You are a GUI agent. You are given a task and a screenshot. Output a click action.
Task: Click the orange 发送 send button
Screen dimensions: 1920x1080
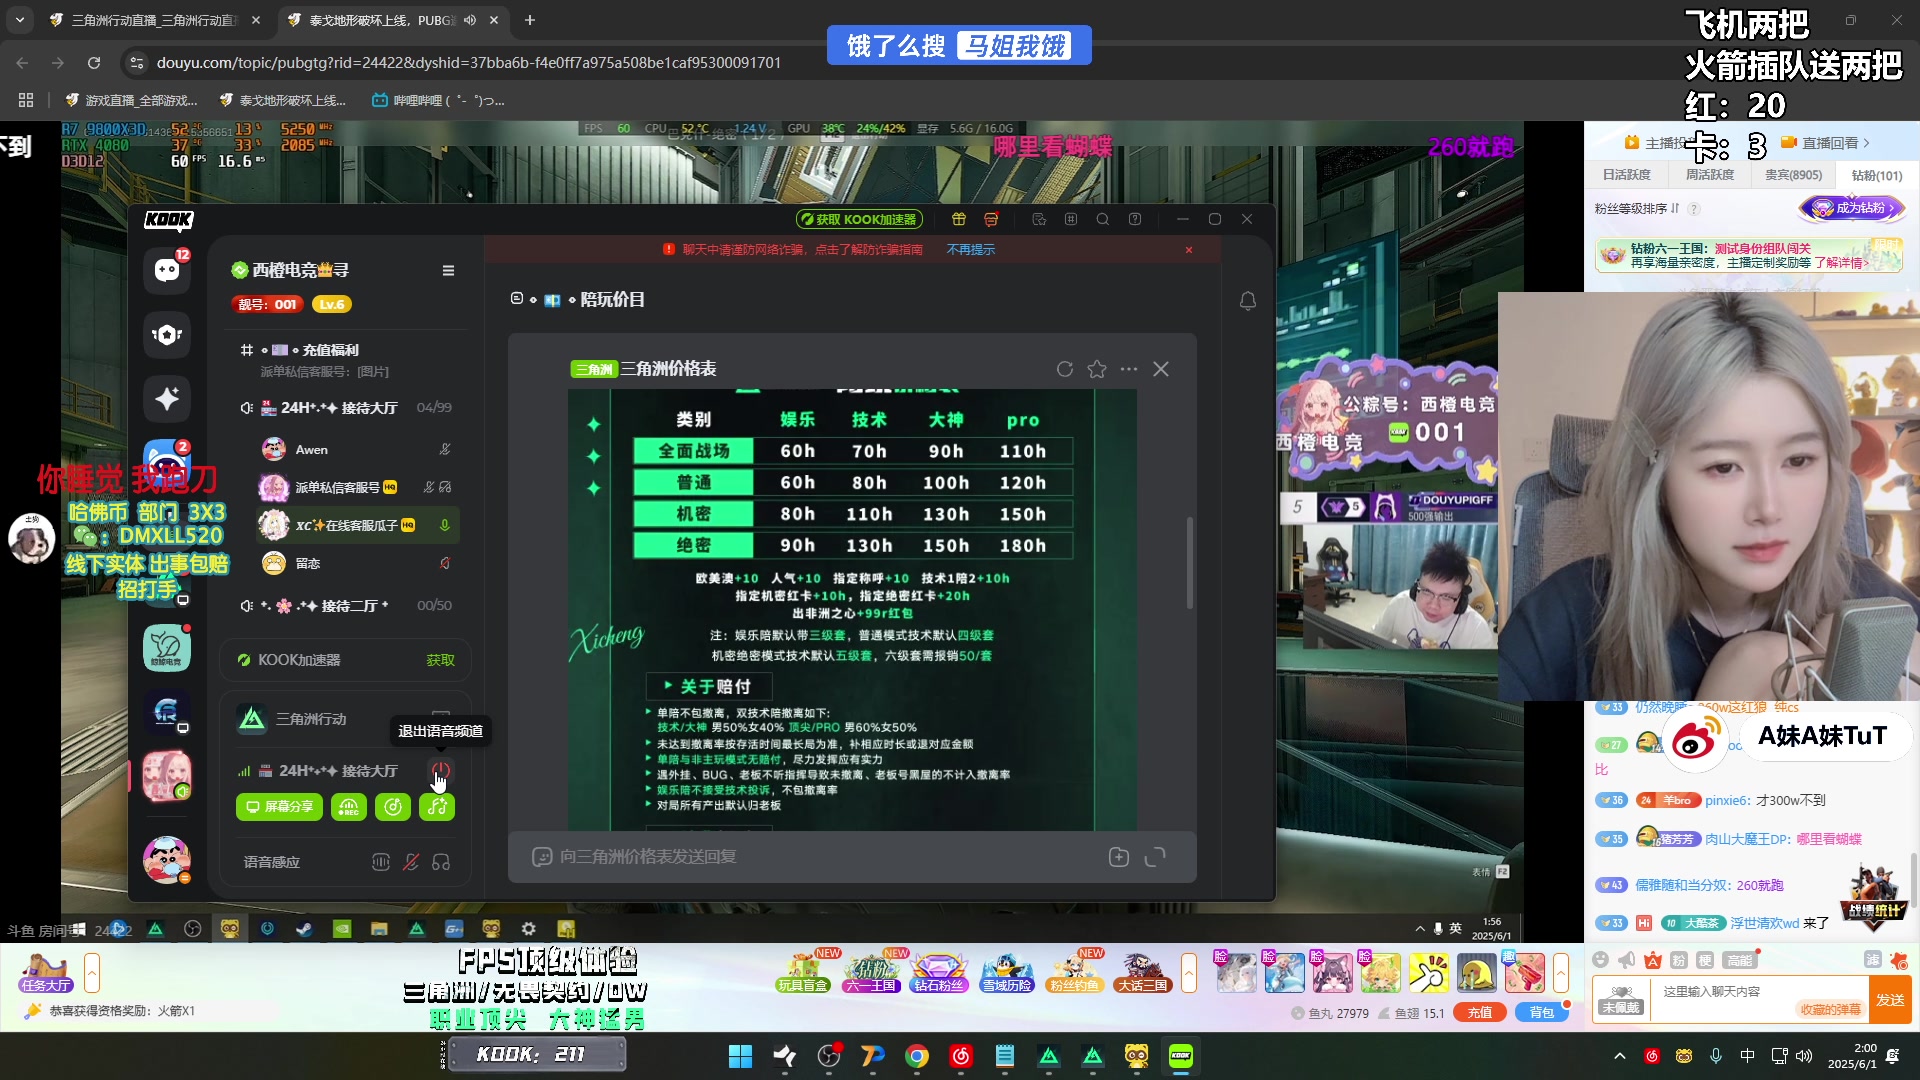tap(1890, 1000)
